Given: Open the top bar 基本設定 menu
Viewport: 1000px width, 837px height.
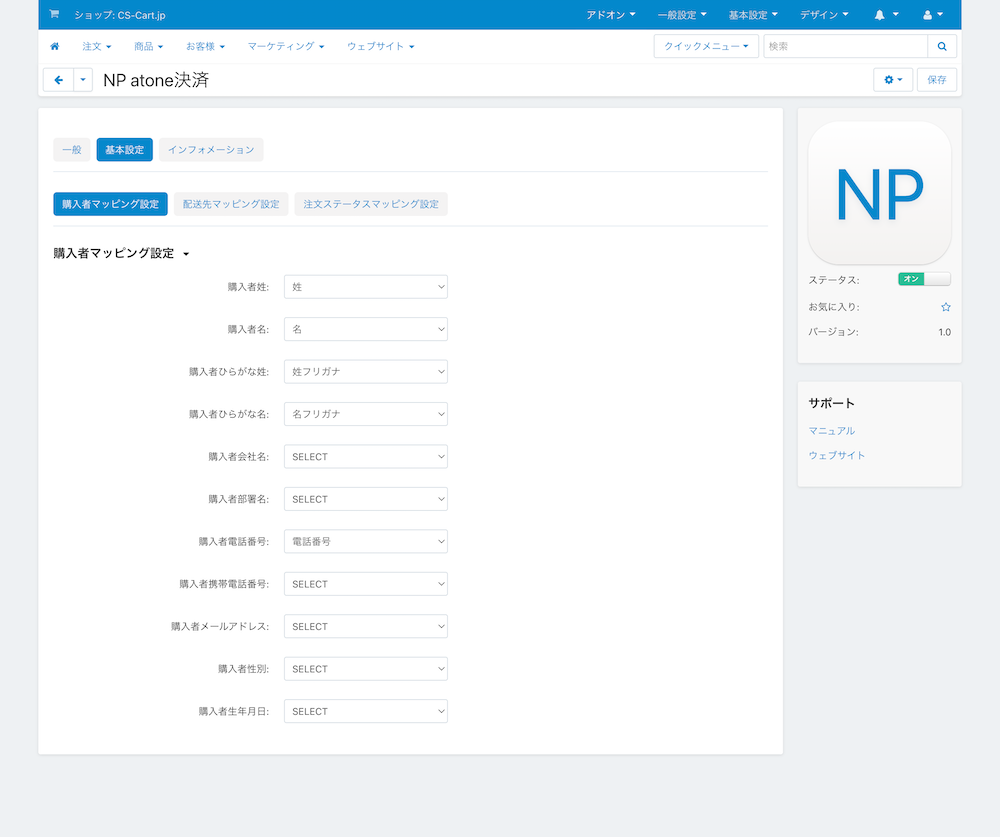Looking at the screenshot, I should (x=753, y=15).
